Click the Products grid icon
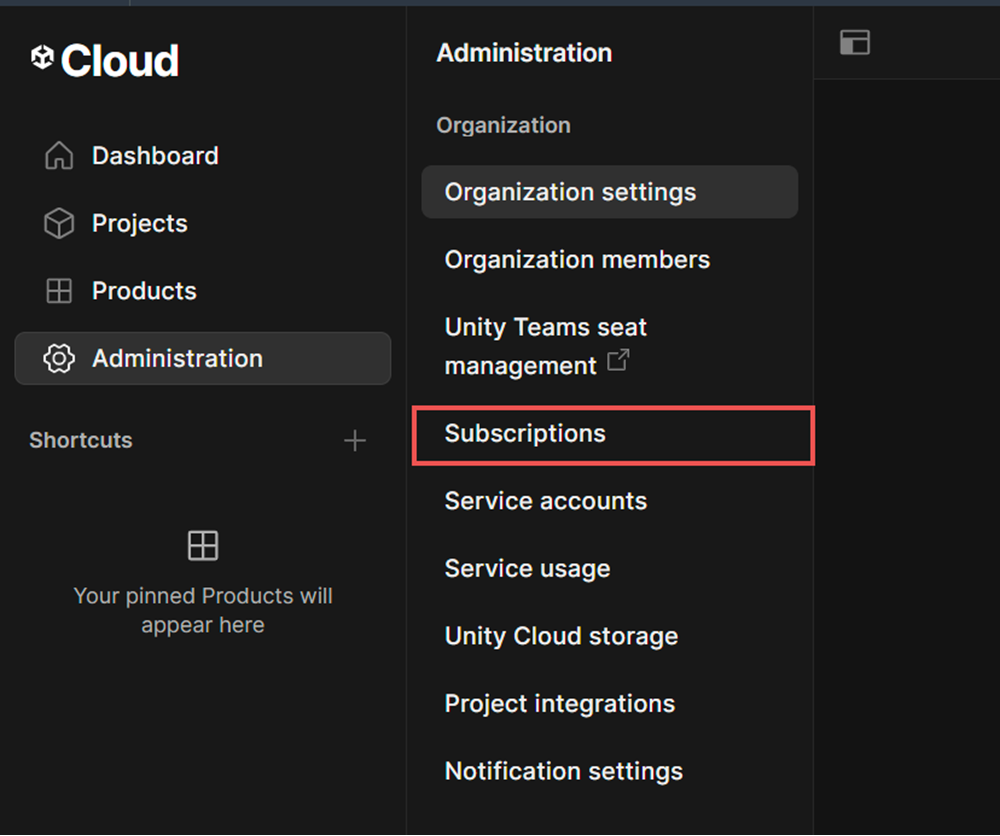Image resolution: width=1000 pixels, height=836 pixels. pos(59,291)
